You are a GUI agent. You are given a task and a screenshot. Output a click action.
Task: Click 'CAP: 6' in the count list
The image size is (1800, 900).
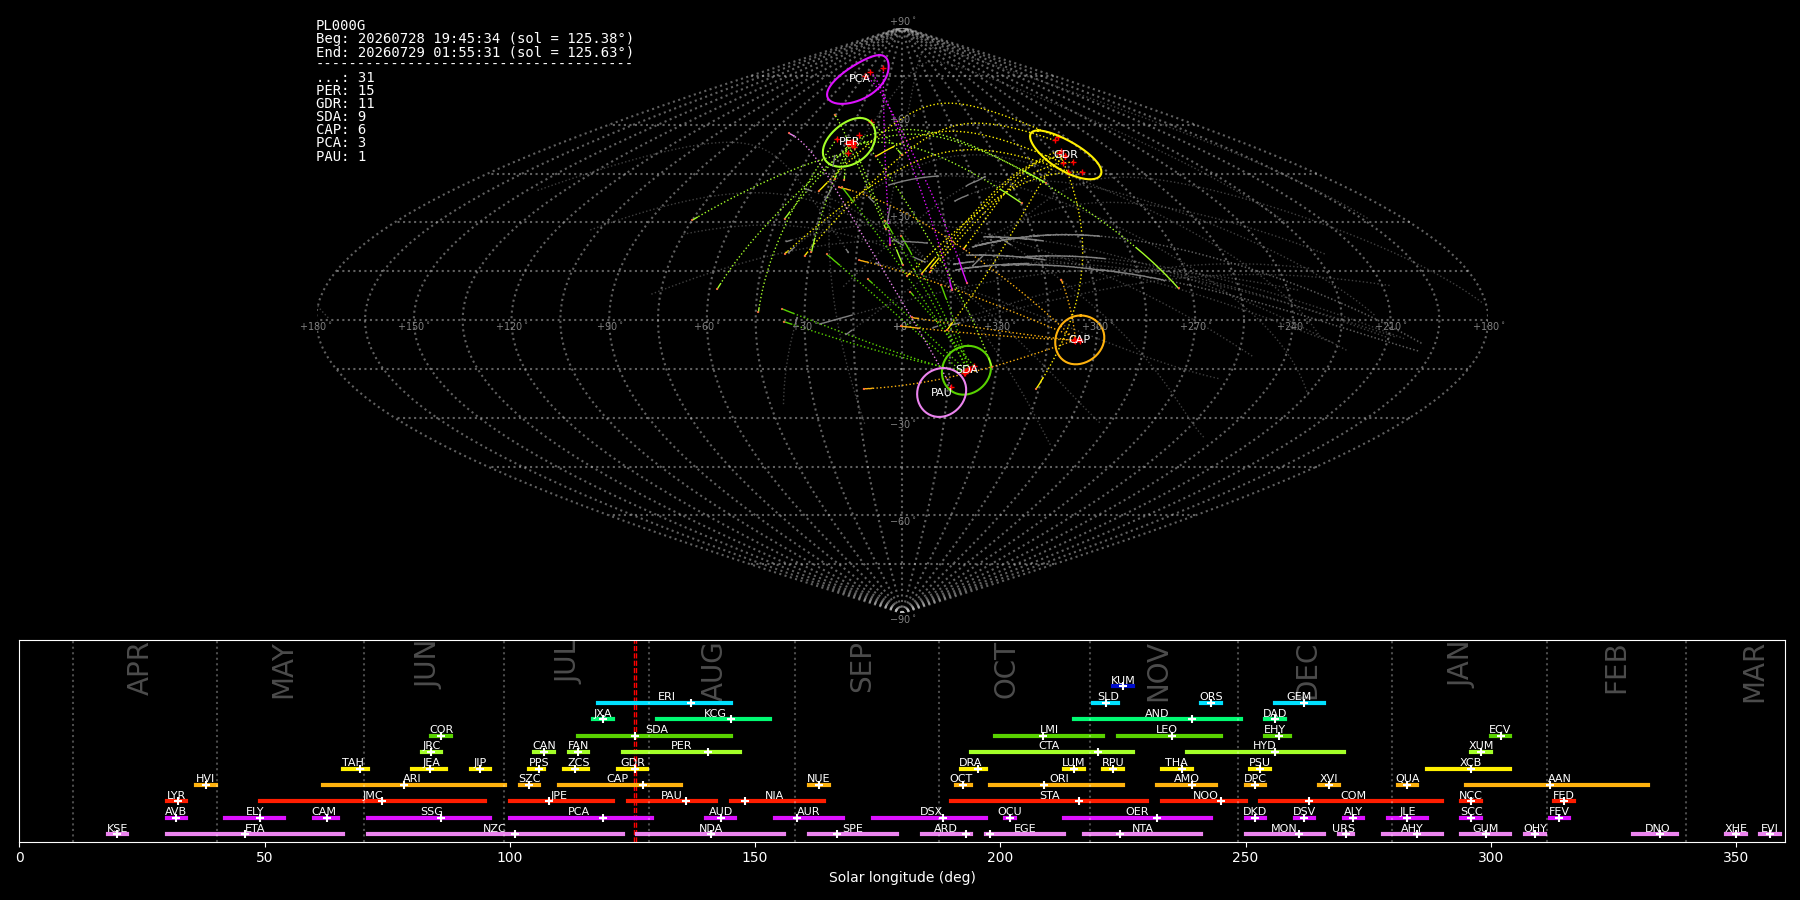[341, 130]
